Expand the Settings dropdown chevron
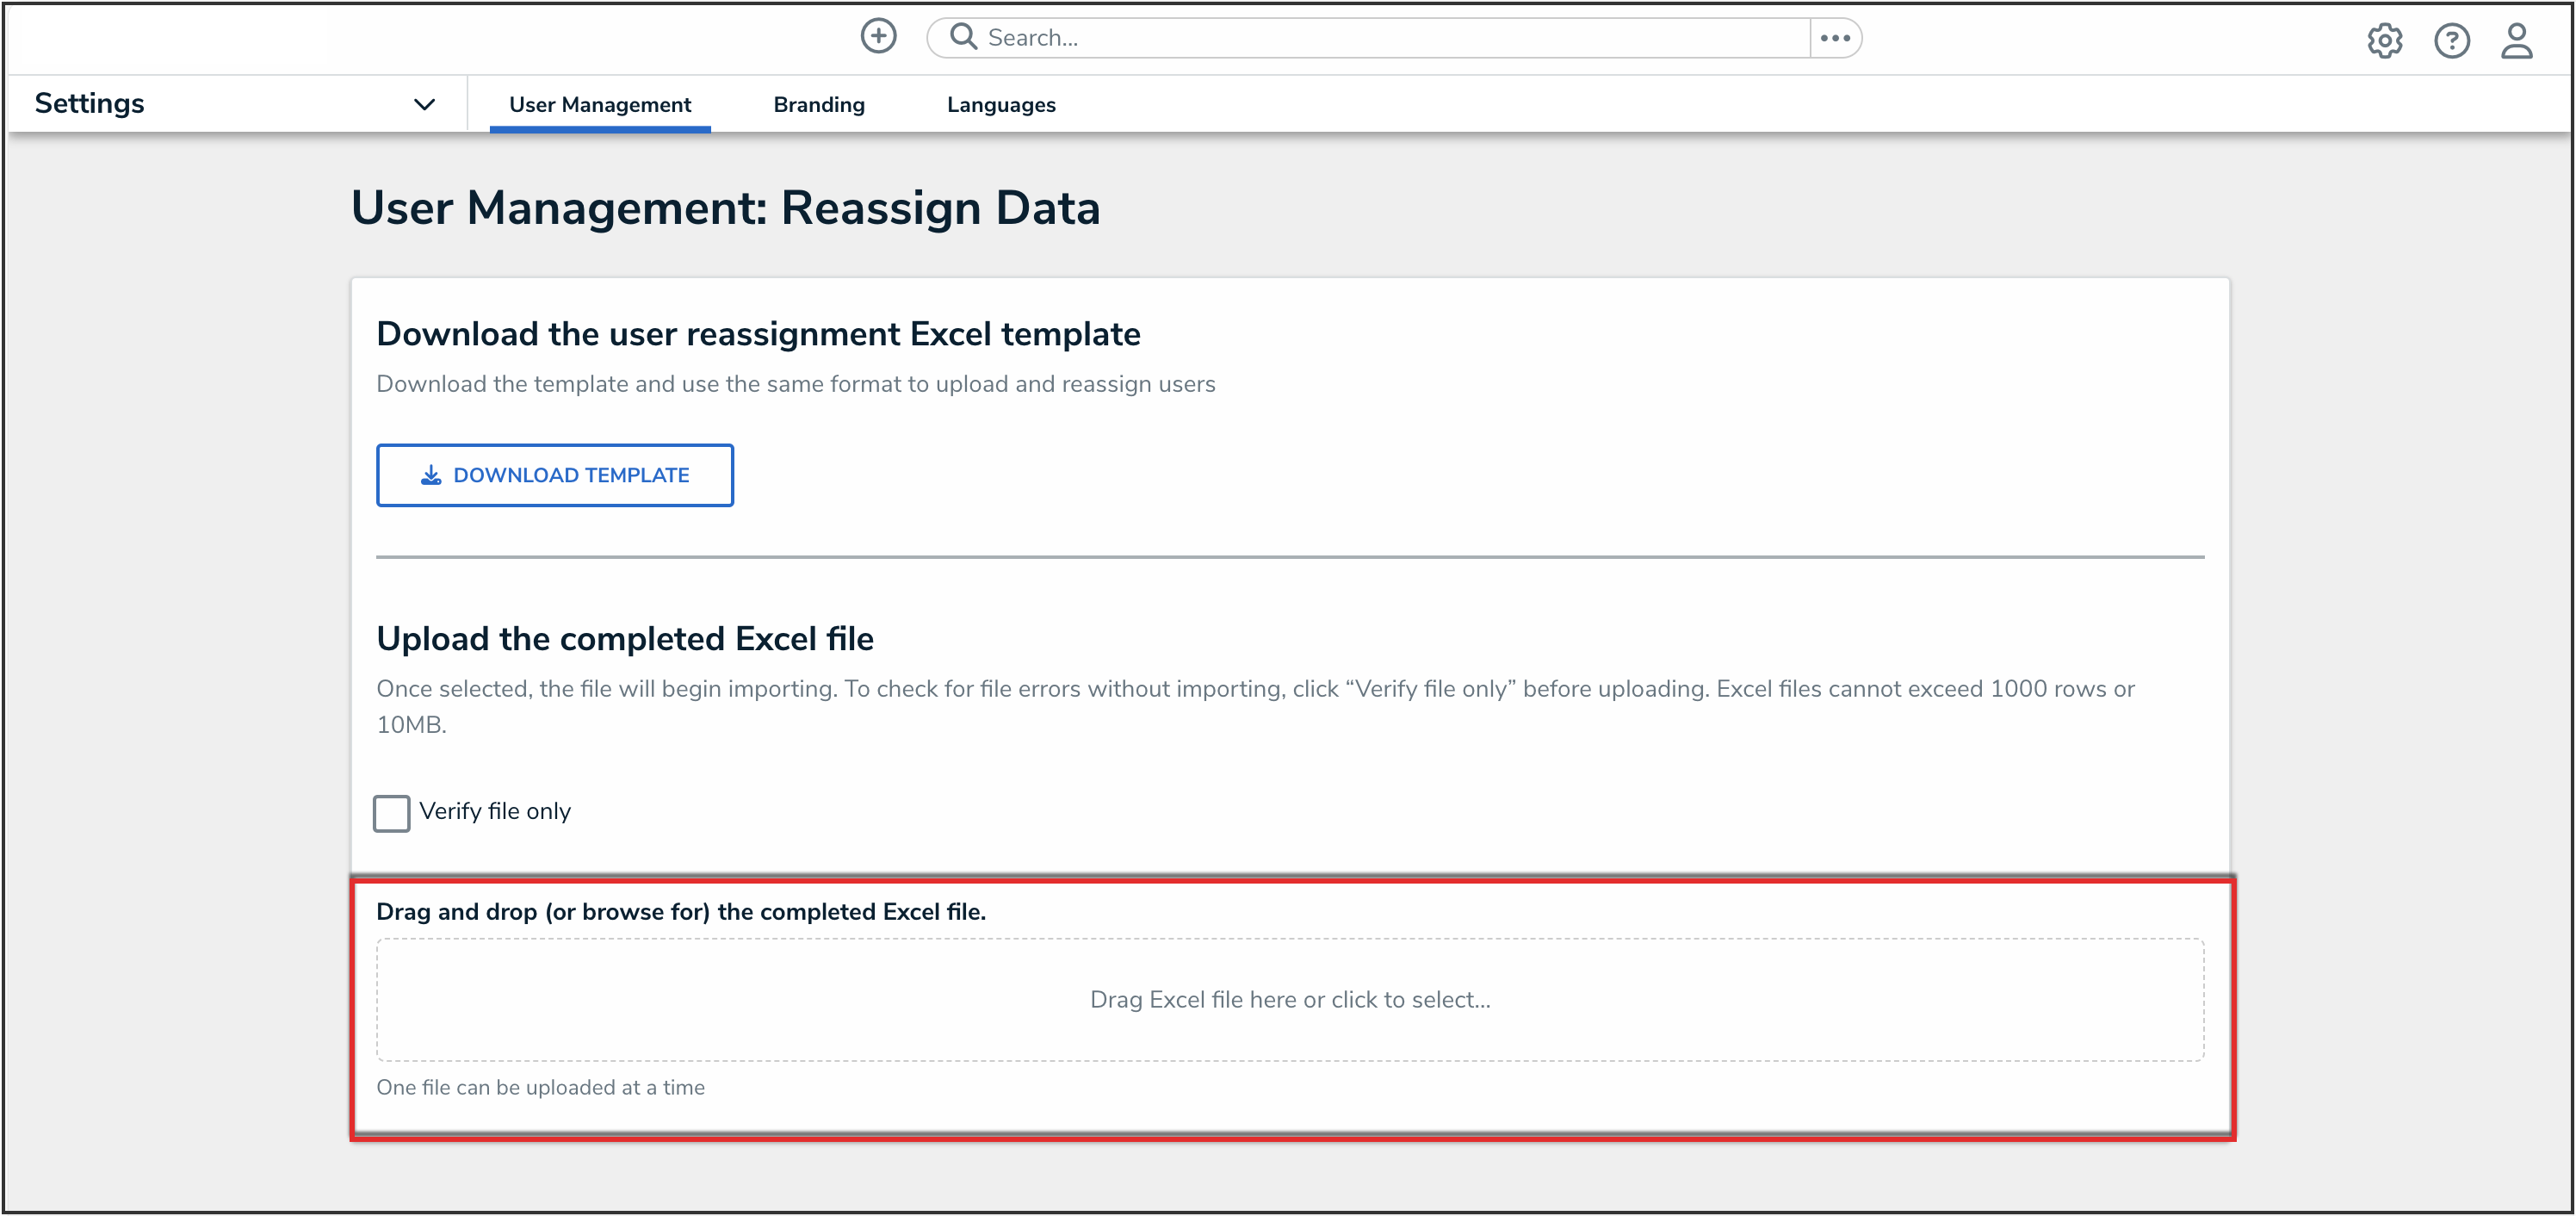2576x1216 pixels. [x=424, y=104]
